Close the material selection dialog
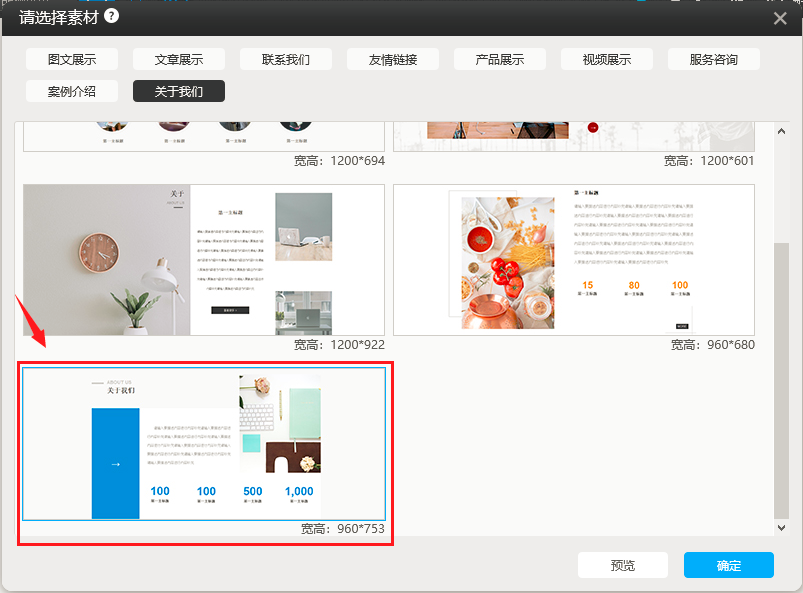The width and height of the screenshot is (803, 593). (780, 18)
